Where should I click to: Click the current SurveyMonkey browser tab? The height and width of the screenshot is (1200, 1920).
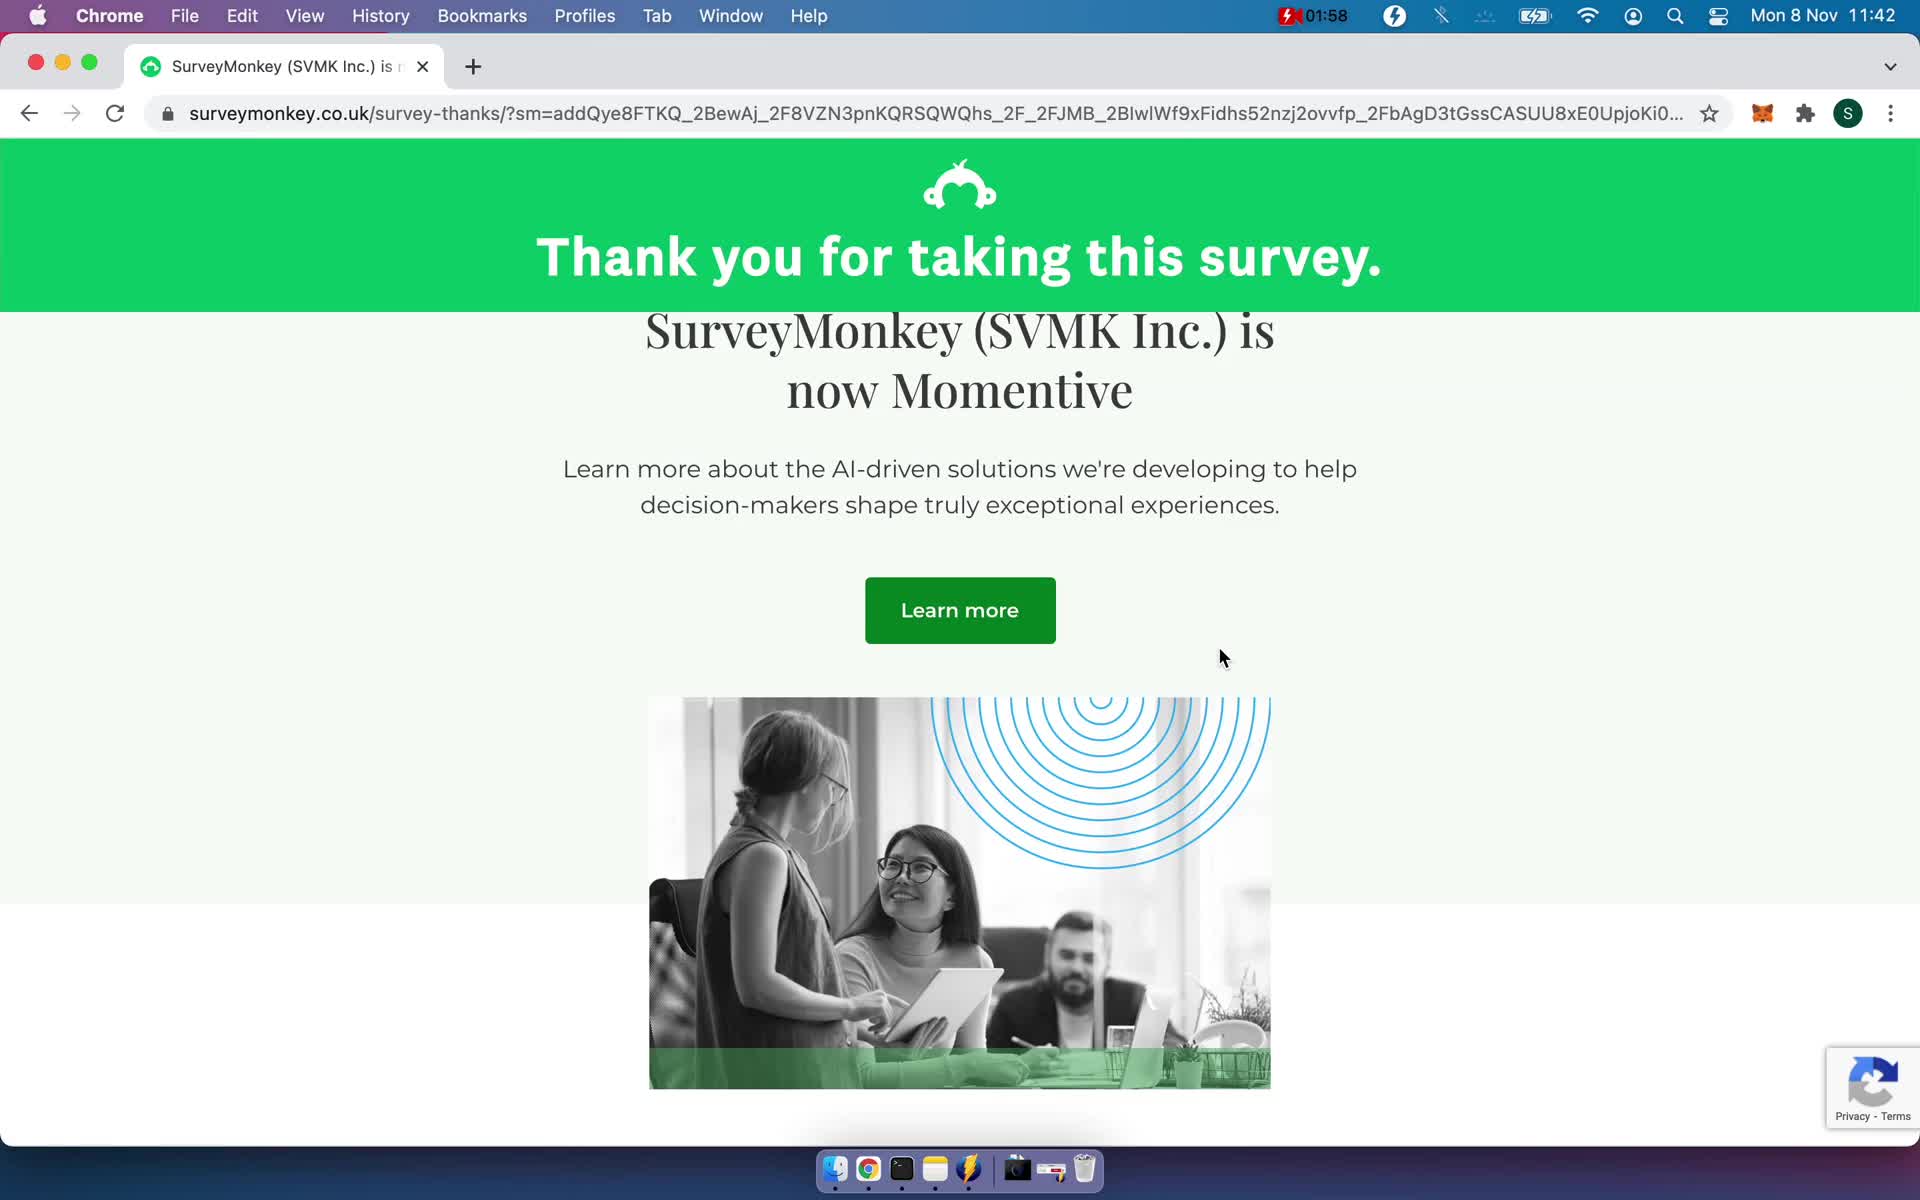(276, 65)
